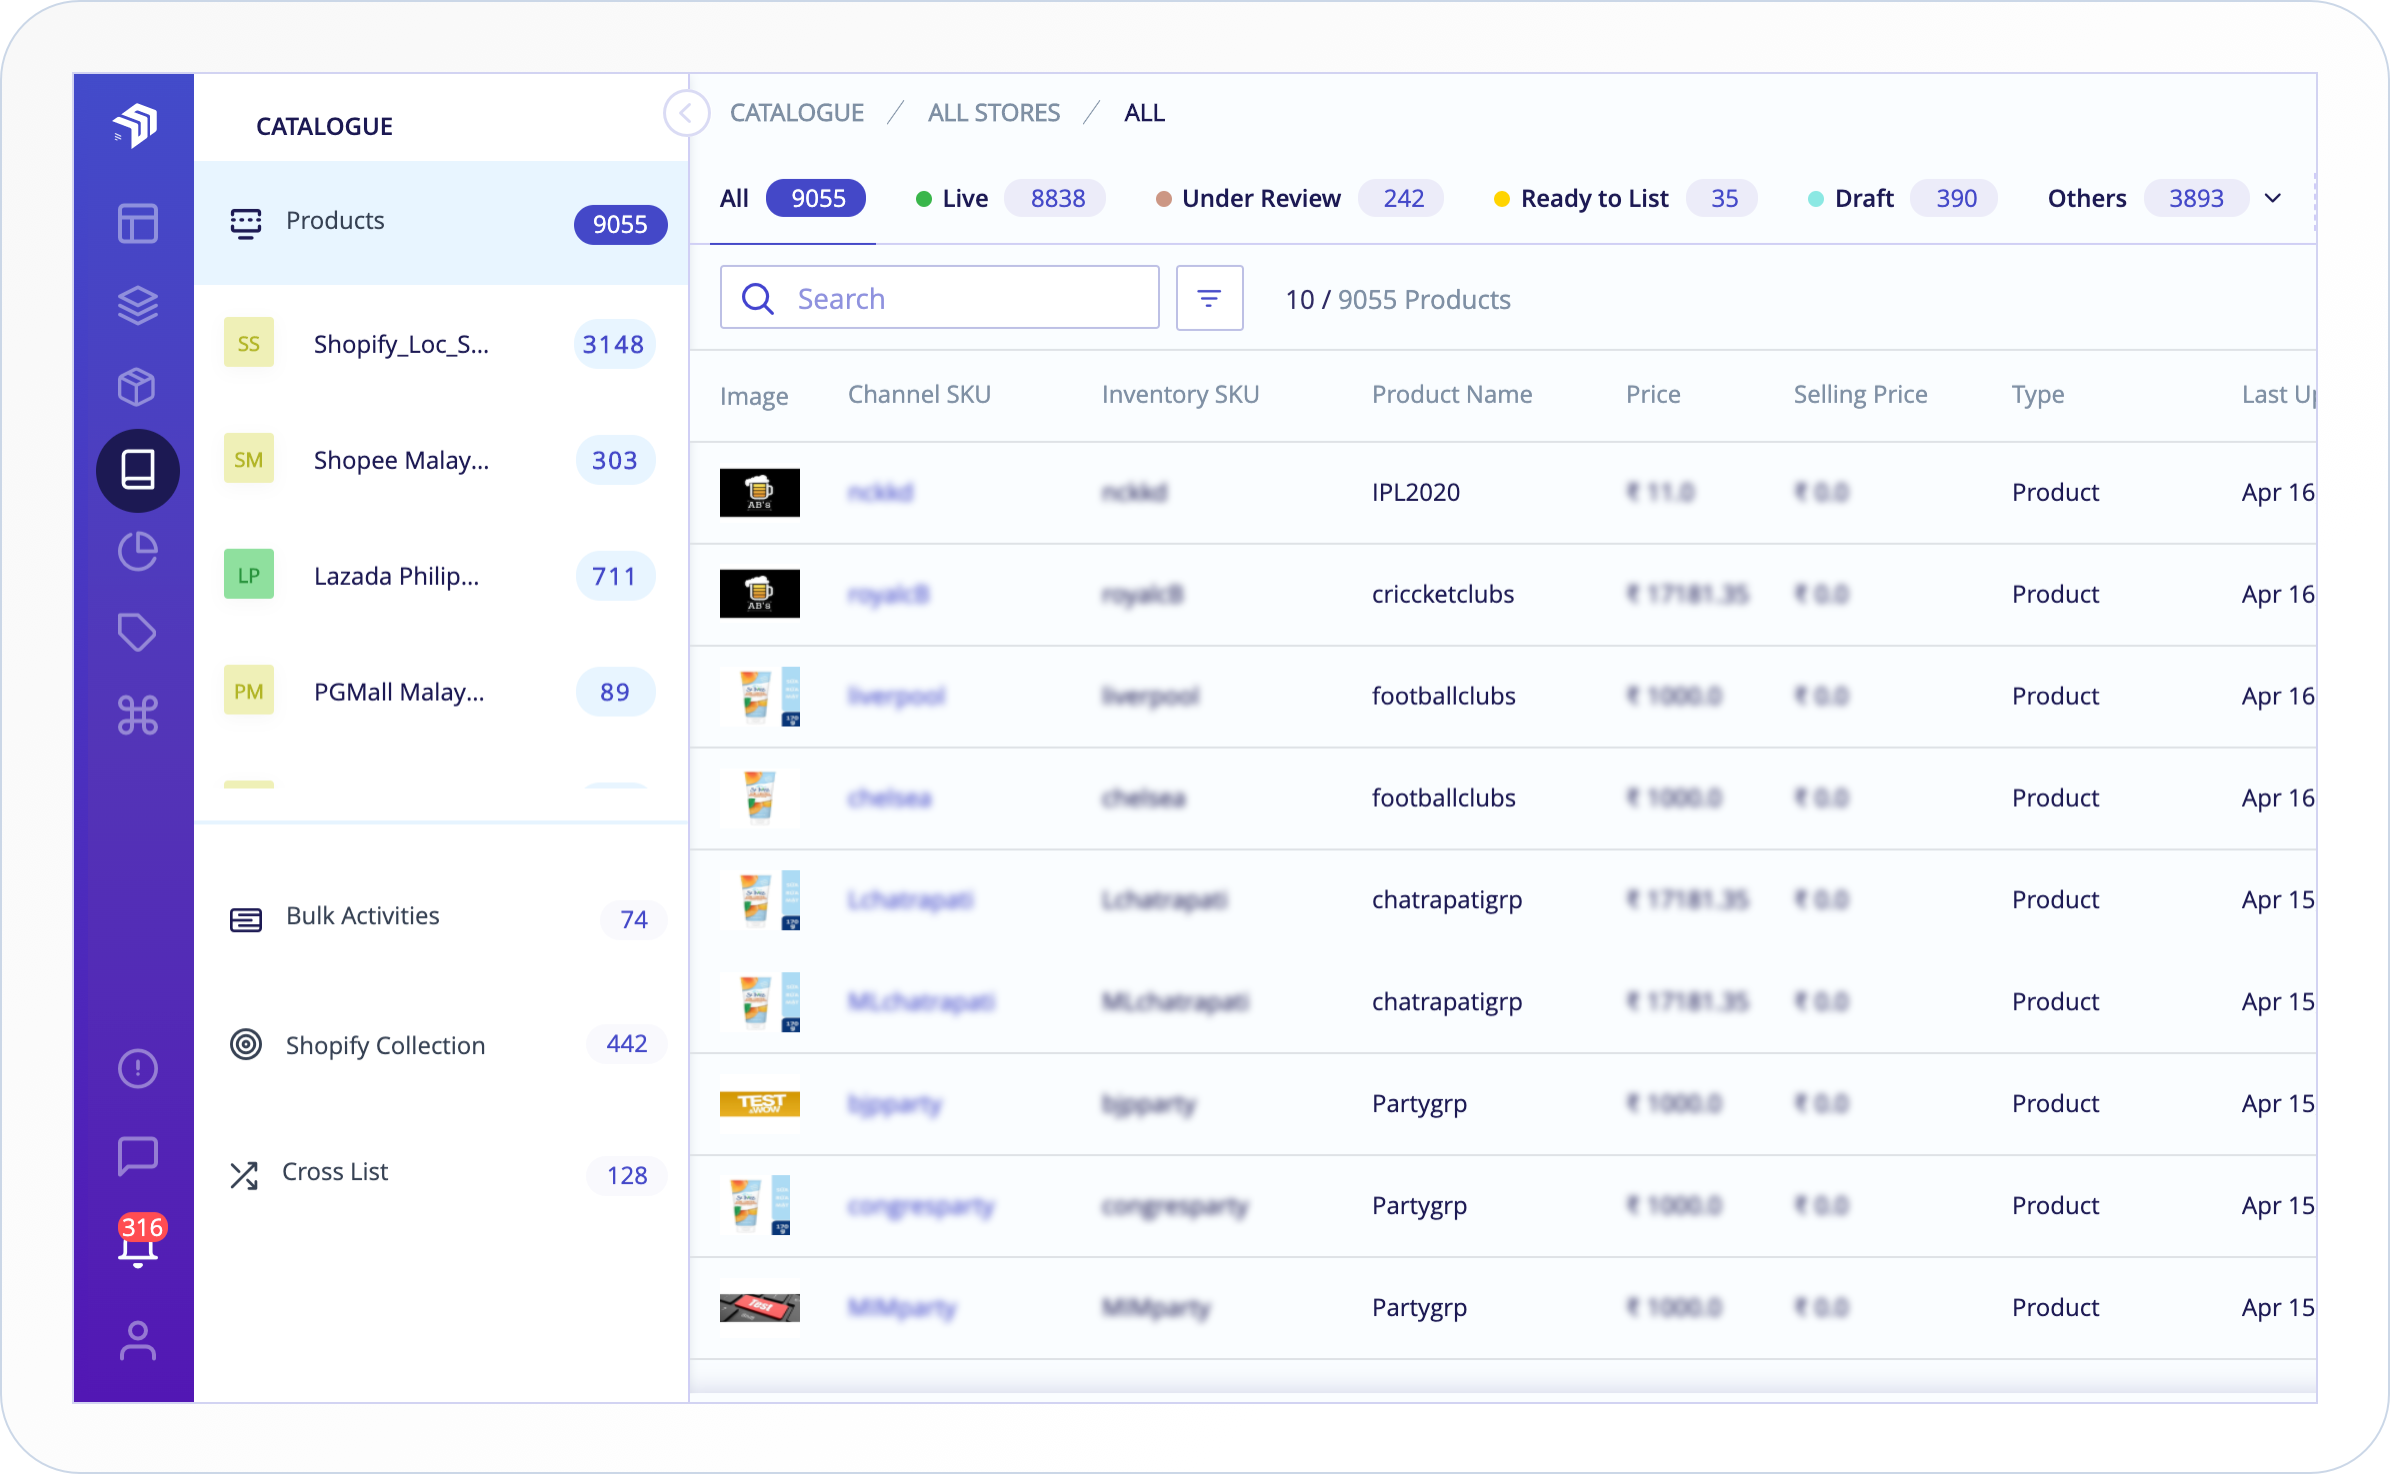Image resolution: width=2390 pixels, height=1474 pixels.
Task: Open the filter options button beside search
Action: [x=1209, y=298]
